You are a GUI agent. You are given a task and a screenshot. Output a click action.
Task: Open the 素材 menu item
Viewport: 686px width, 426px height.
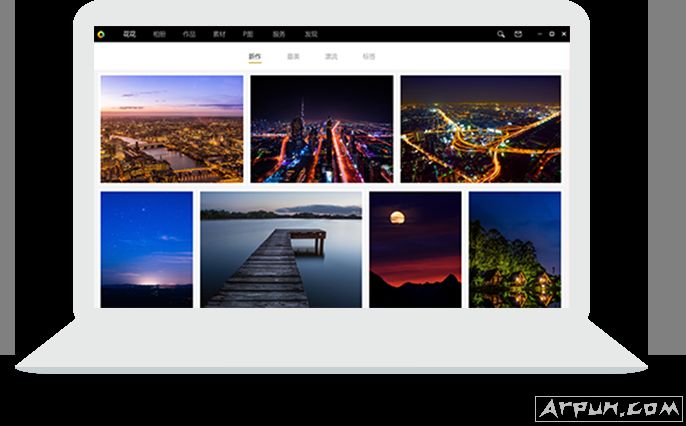[x=219, y=34]
